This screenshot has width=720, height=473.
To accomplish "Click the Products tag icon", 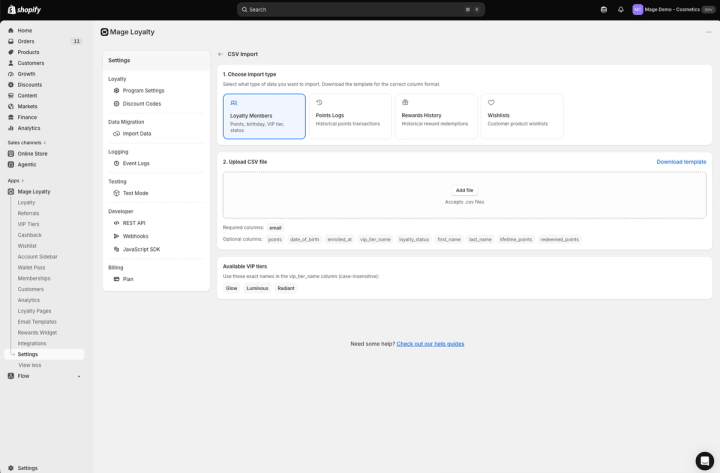I will 11,52.
